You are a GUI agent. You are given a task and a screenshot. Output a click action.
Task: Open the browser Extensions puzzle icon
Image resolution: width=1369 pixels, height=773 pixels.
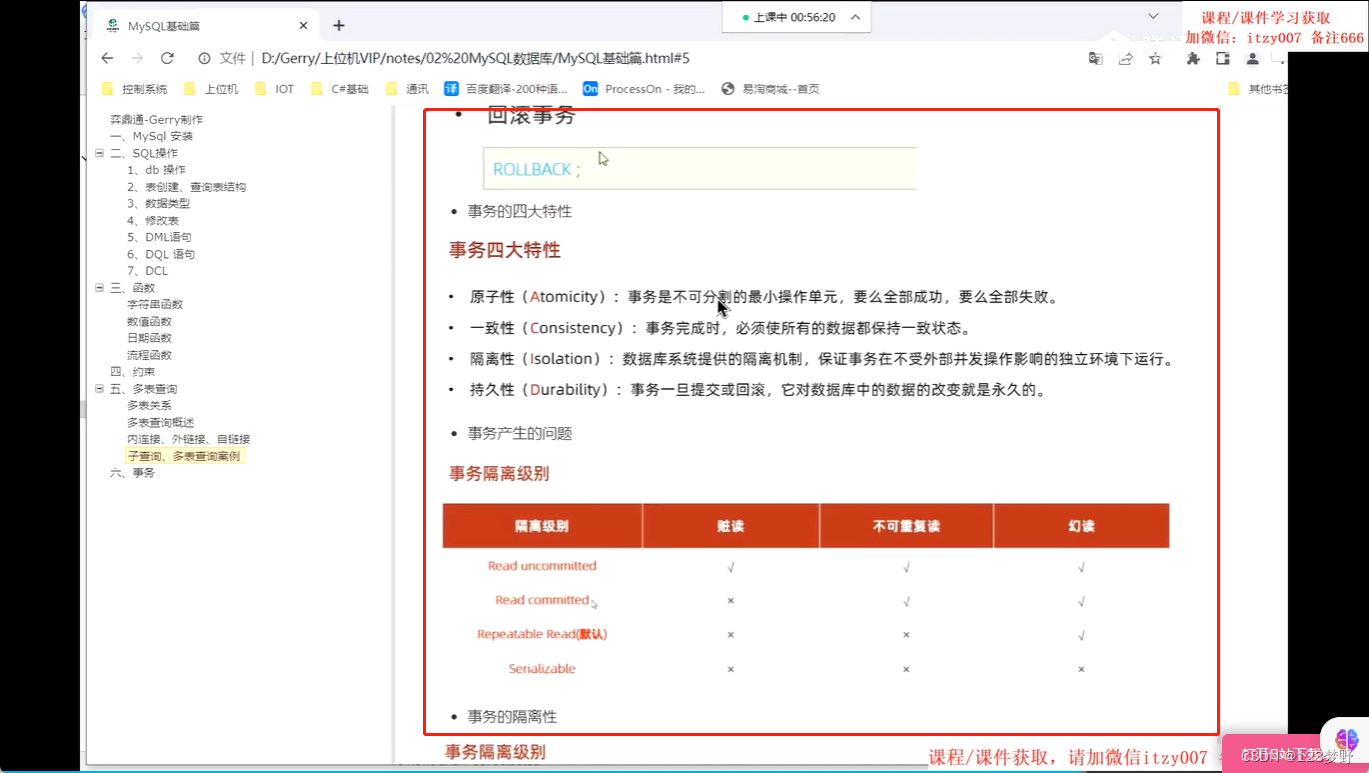(x=1192, y=59)
